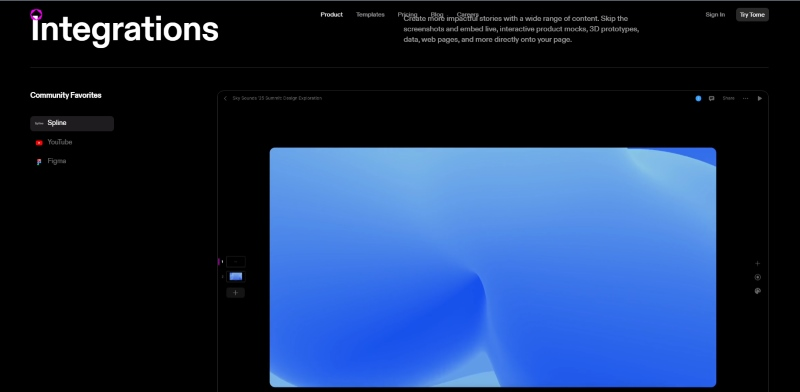800x392 pixels.
Task: Select the YouTube integration tab
Action: click(72, 142)
